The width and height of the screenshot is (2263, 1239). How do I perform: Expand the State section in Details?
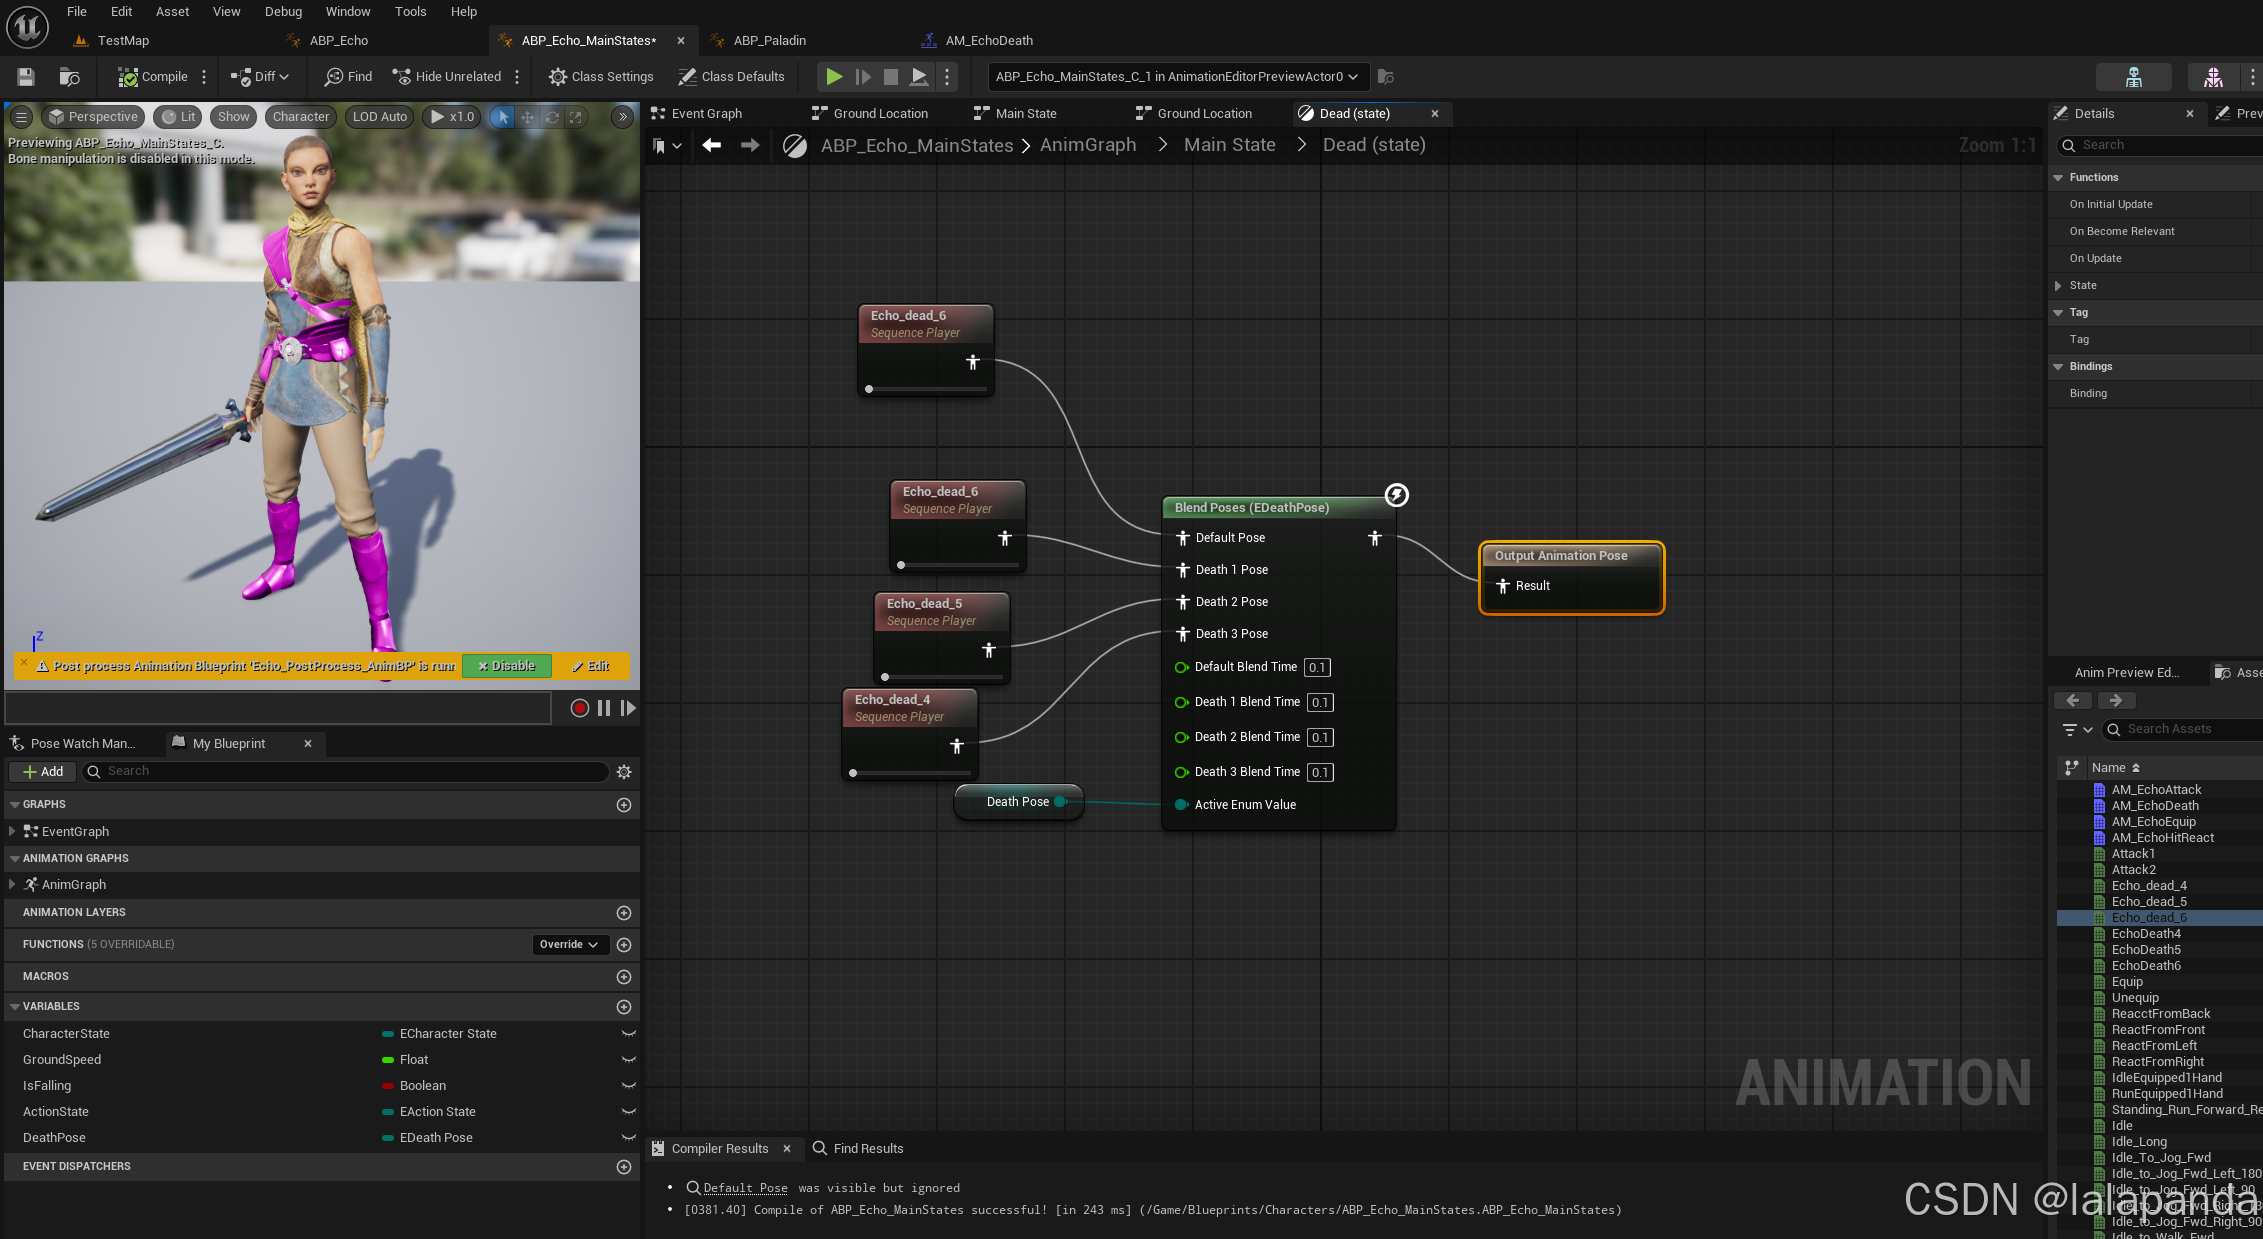[x=2059, y=286]
